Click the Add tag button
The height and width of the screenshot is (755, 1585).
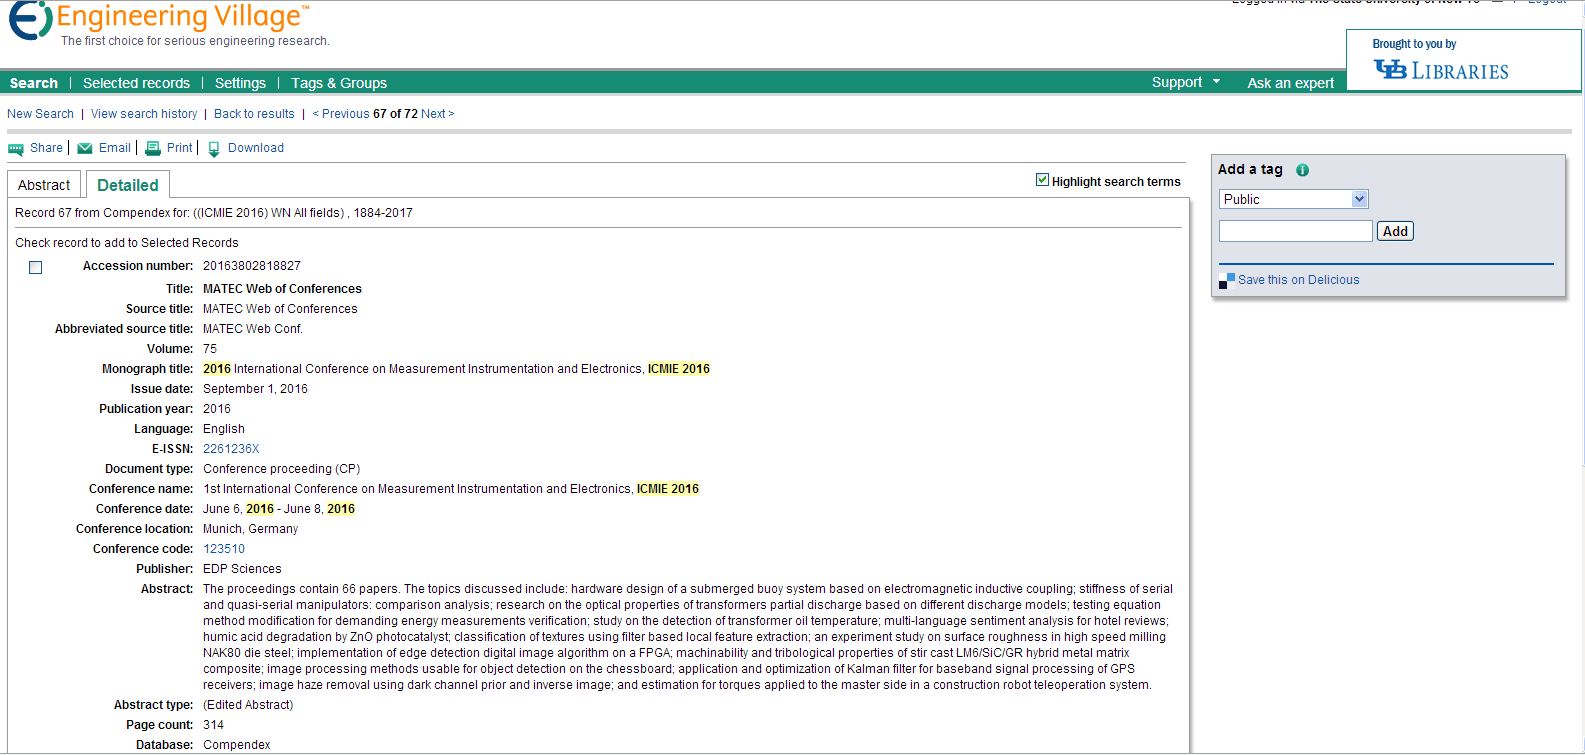point(1395,231)
